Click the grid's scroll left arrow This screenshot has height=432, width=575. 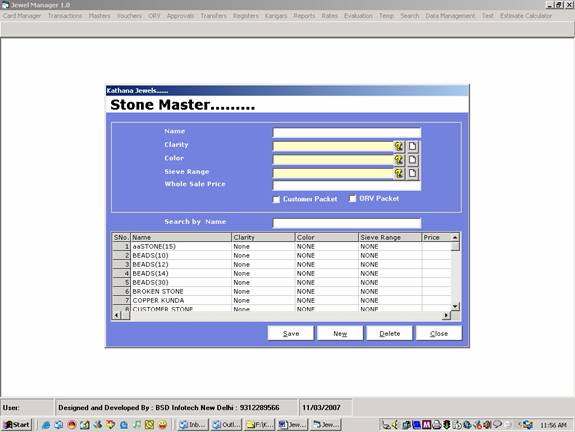(x=117, y=315)
